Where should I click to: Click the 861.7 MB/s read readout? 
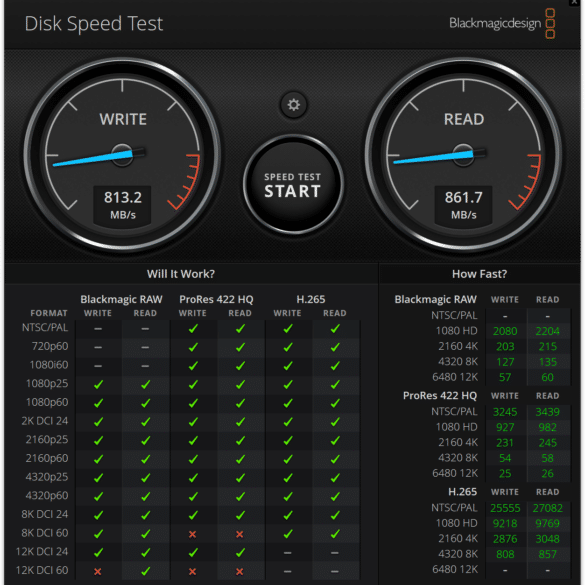(463, 205)
